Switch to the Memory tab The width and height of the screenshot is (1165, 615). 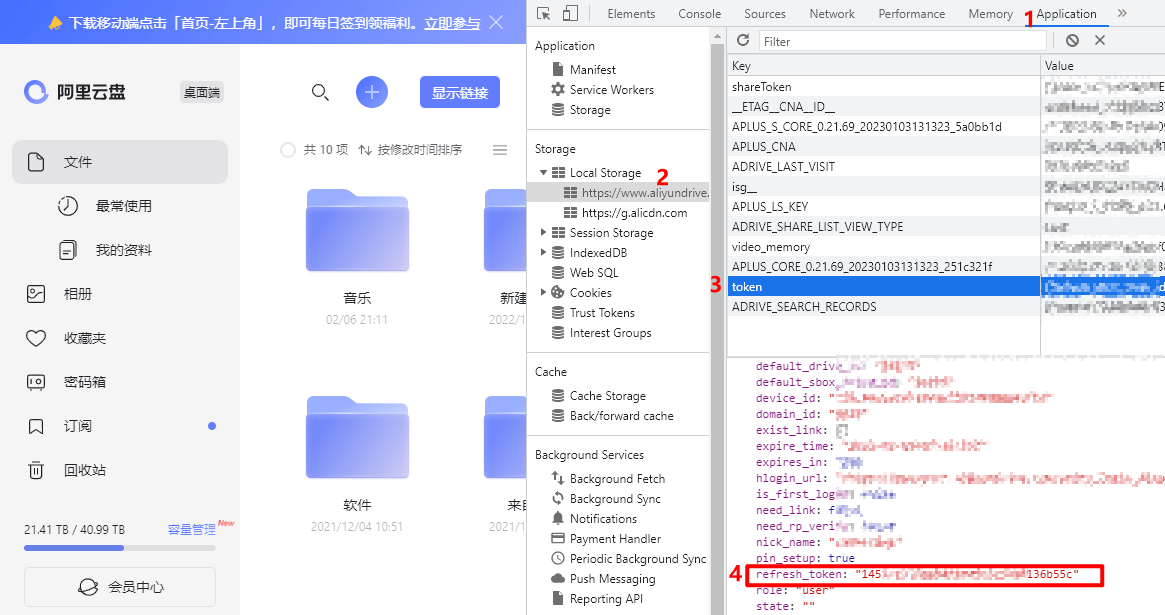[x=990, y=13]
